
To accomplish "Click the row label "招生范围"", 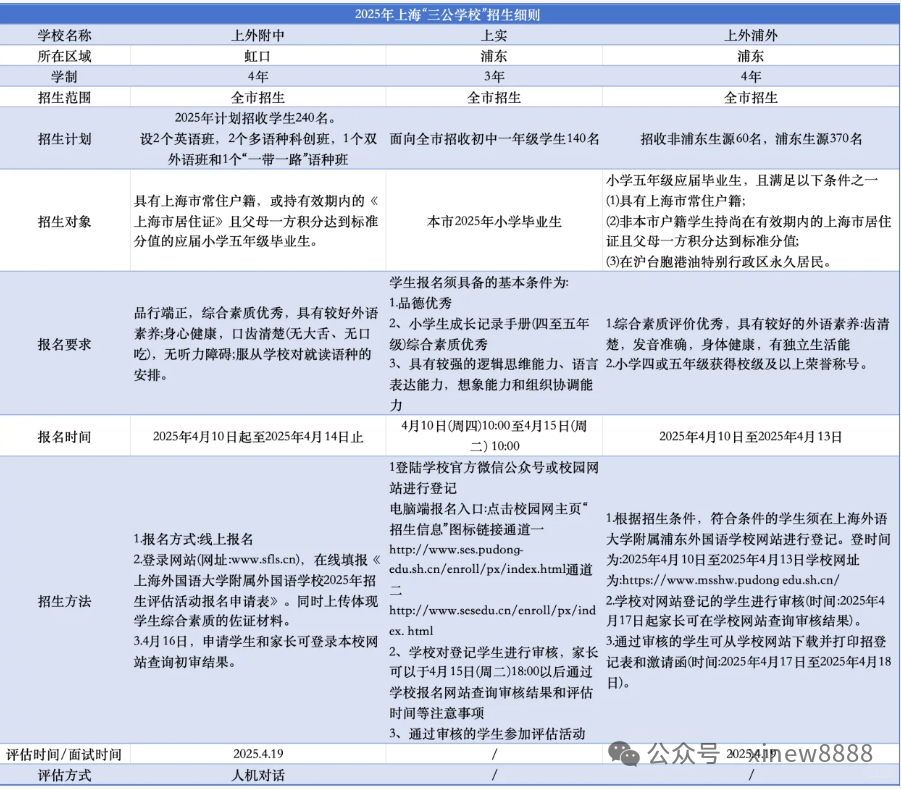I will (64, 97).
